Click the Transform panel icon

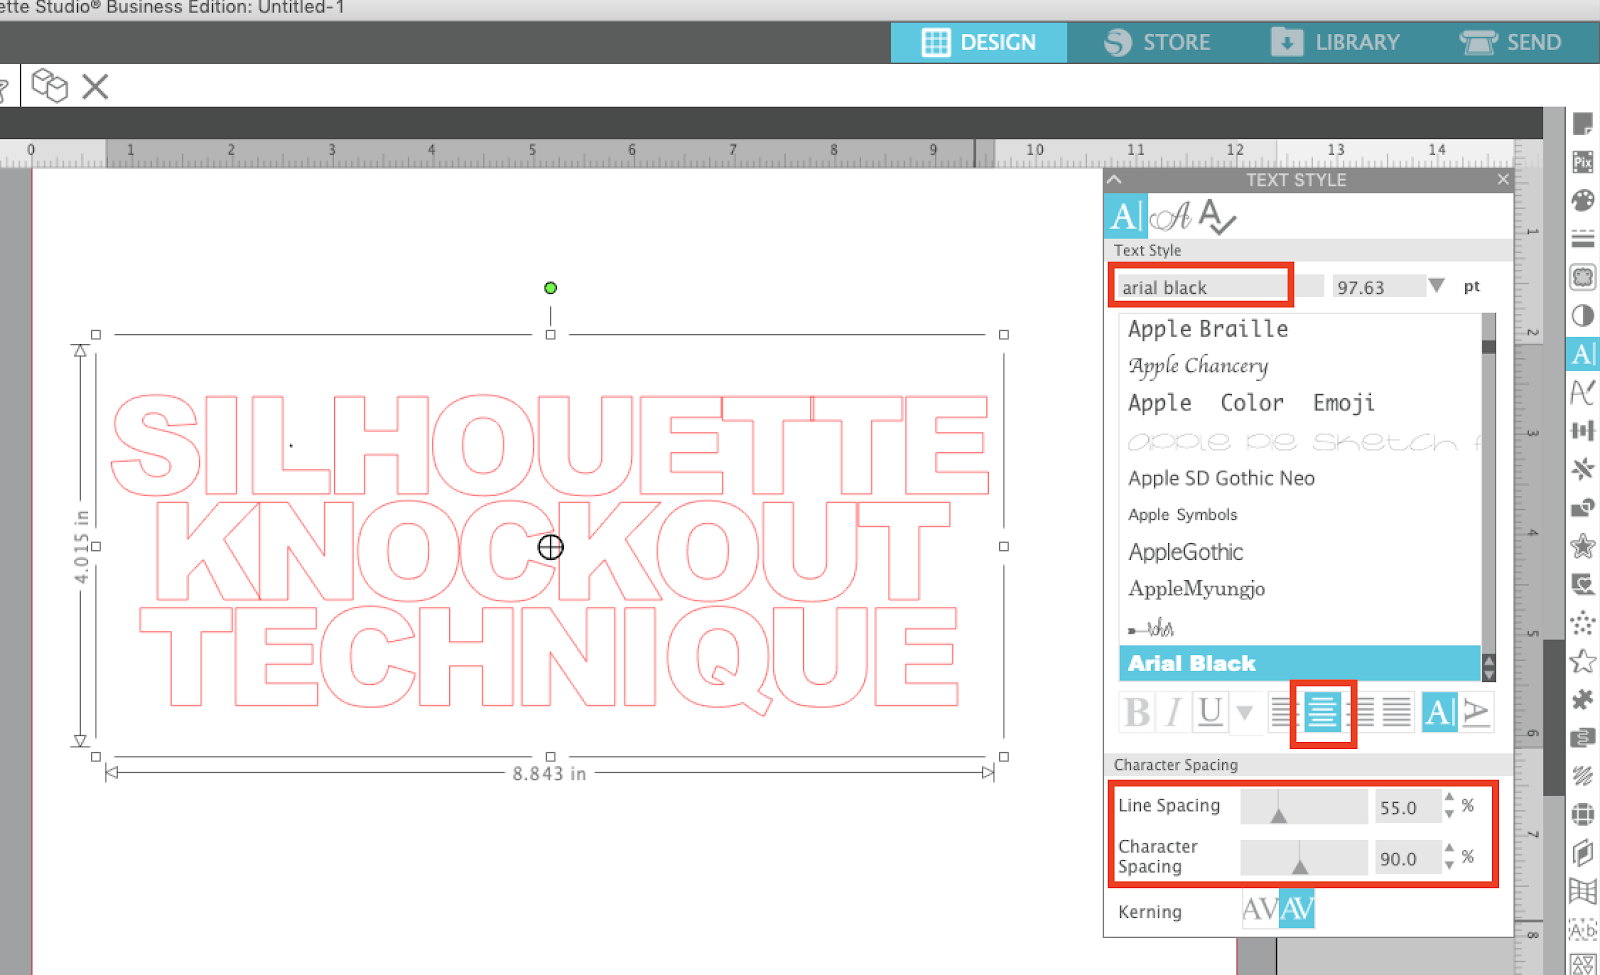pyautogui.click(x=1583, y=431)
